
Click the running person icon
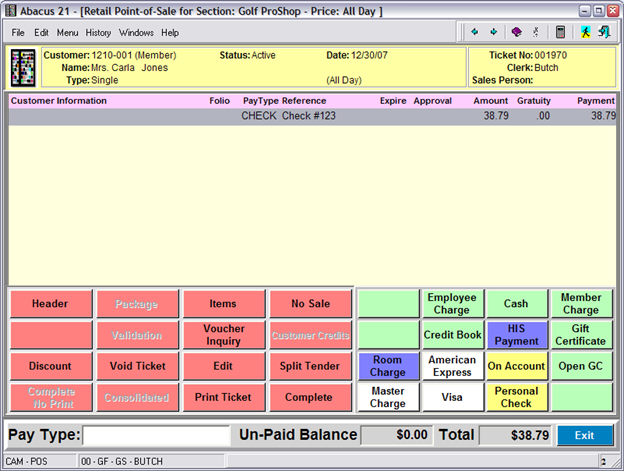(586, 32)
